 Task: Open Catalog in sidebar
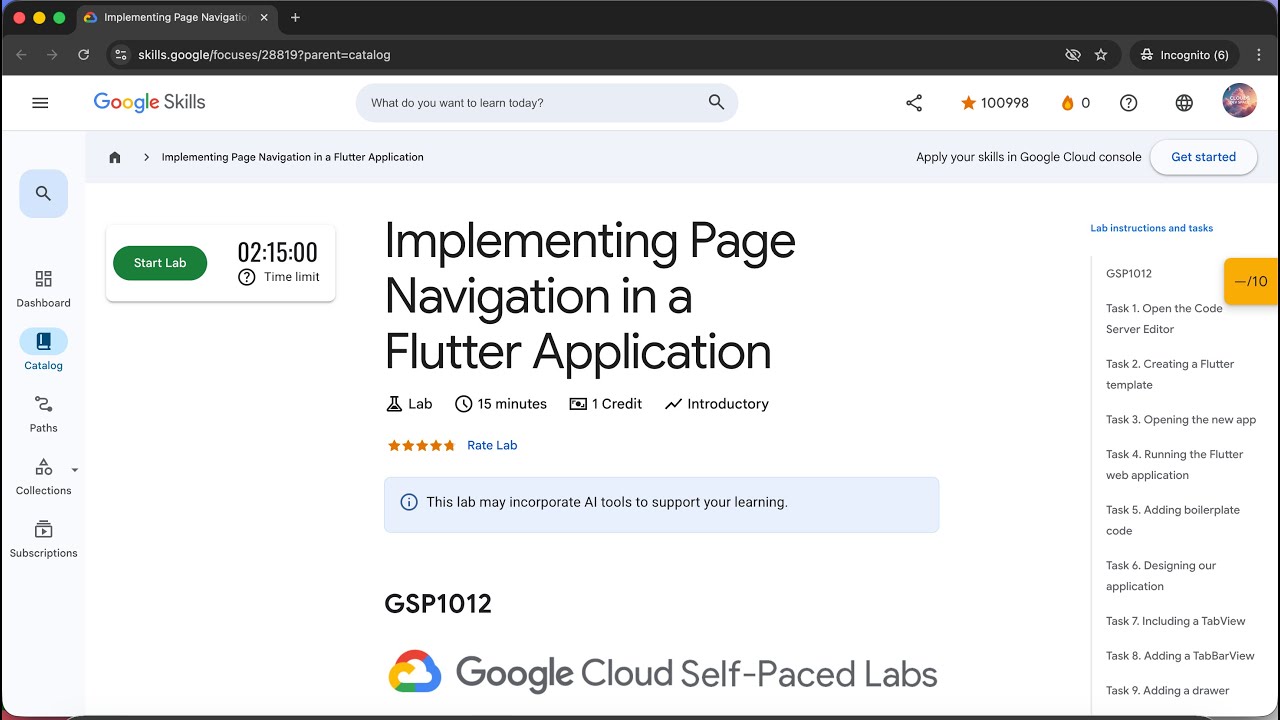[43, 350]
